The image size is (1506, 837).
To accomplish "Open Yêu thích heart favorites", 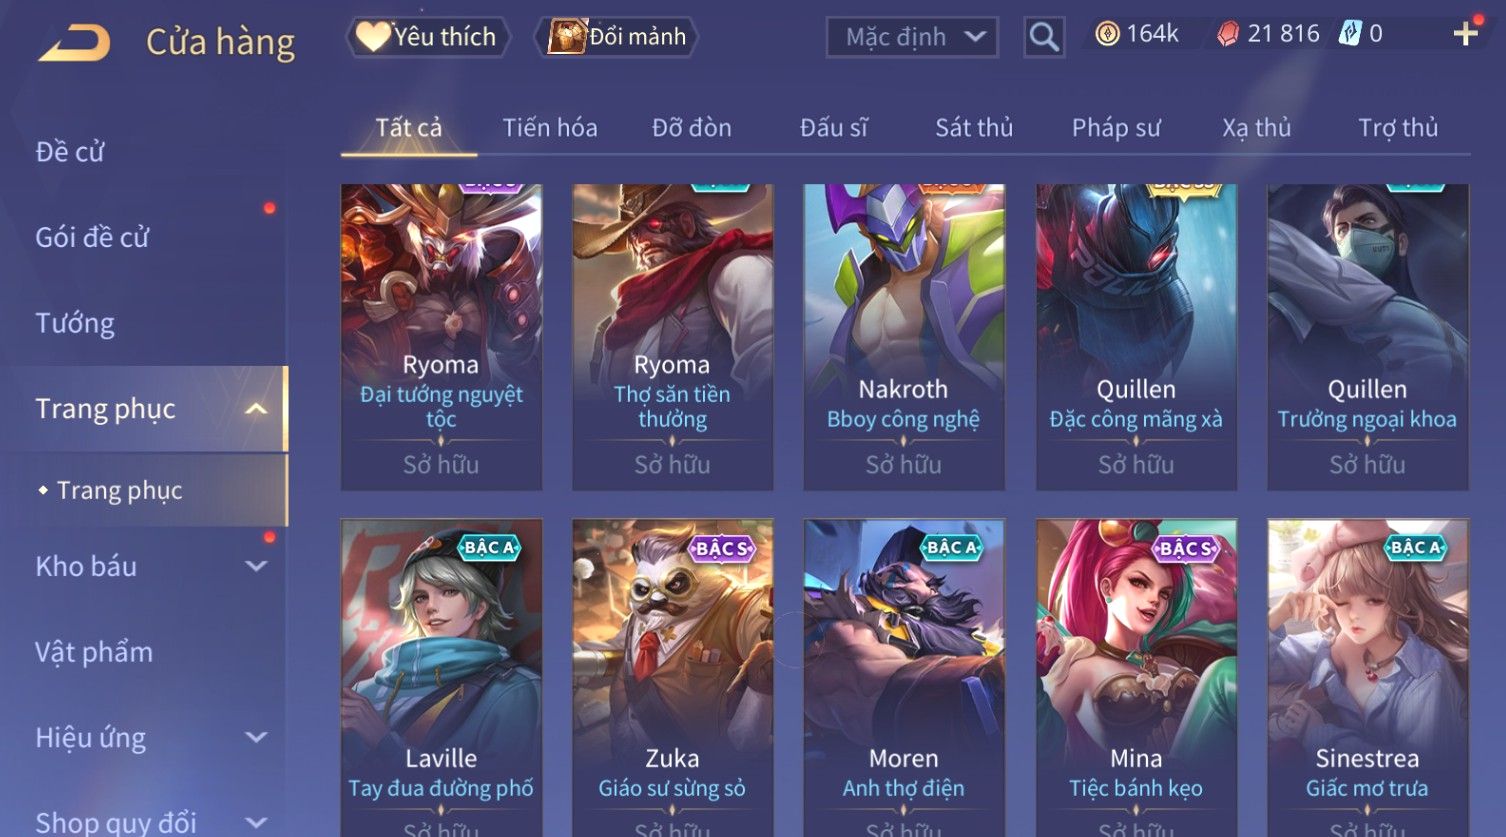I will point(428,37).
